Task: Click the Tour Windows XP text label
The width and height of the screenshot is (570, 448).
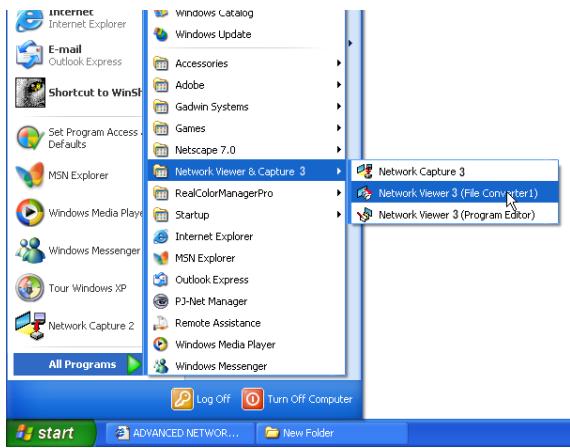Action: point(87,288)
